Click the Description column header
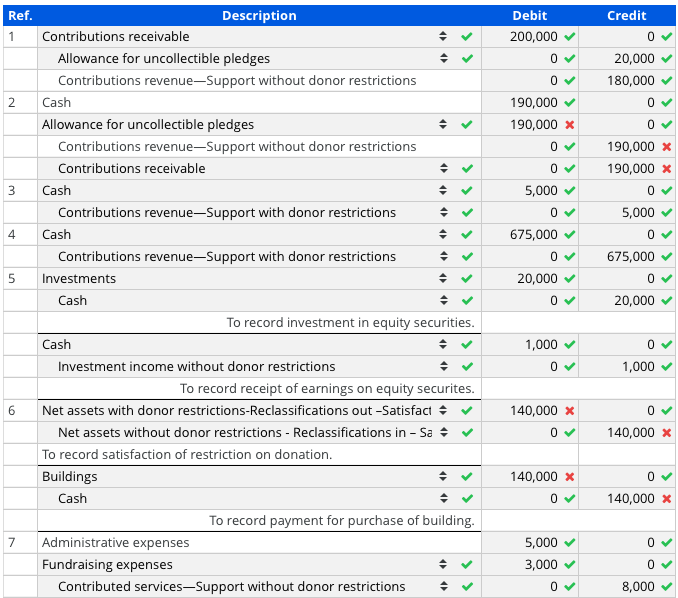Image resolution: width=678 pixels, height=598 pixels. point(259,16)
